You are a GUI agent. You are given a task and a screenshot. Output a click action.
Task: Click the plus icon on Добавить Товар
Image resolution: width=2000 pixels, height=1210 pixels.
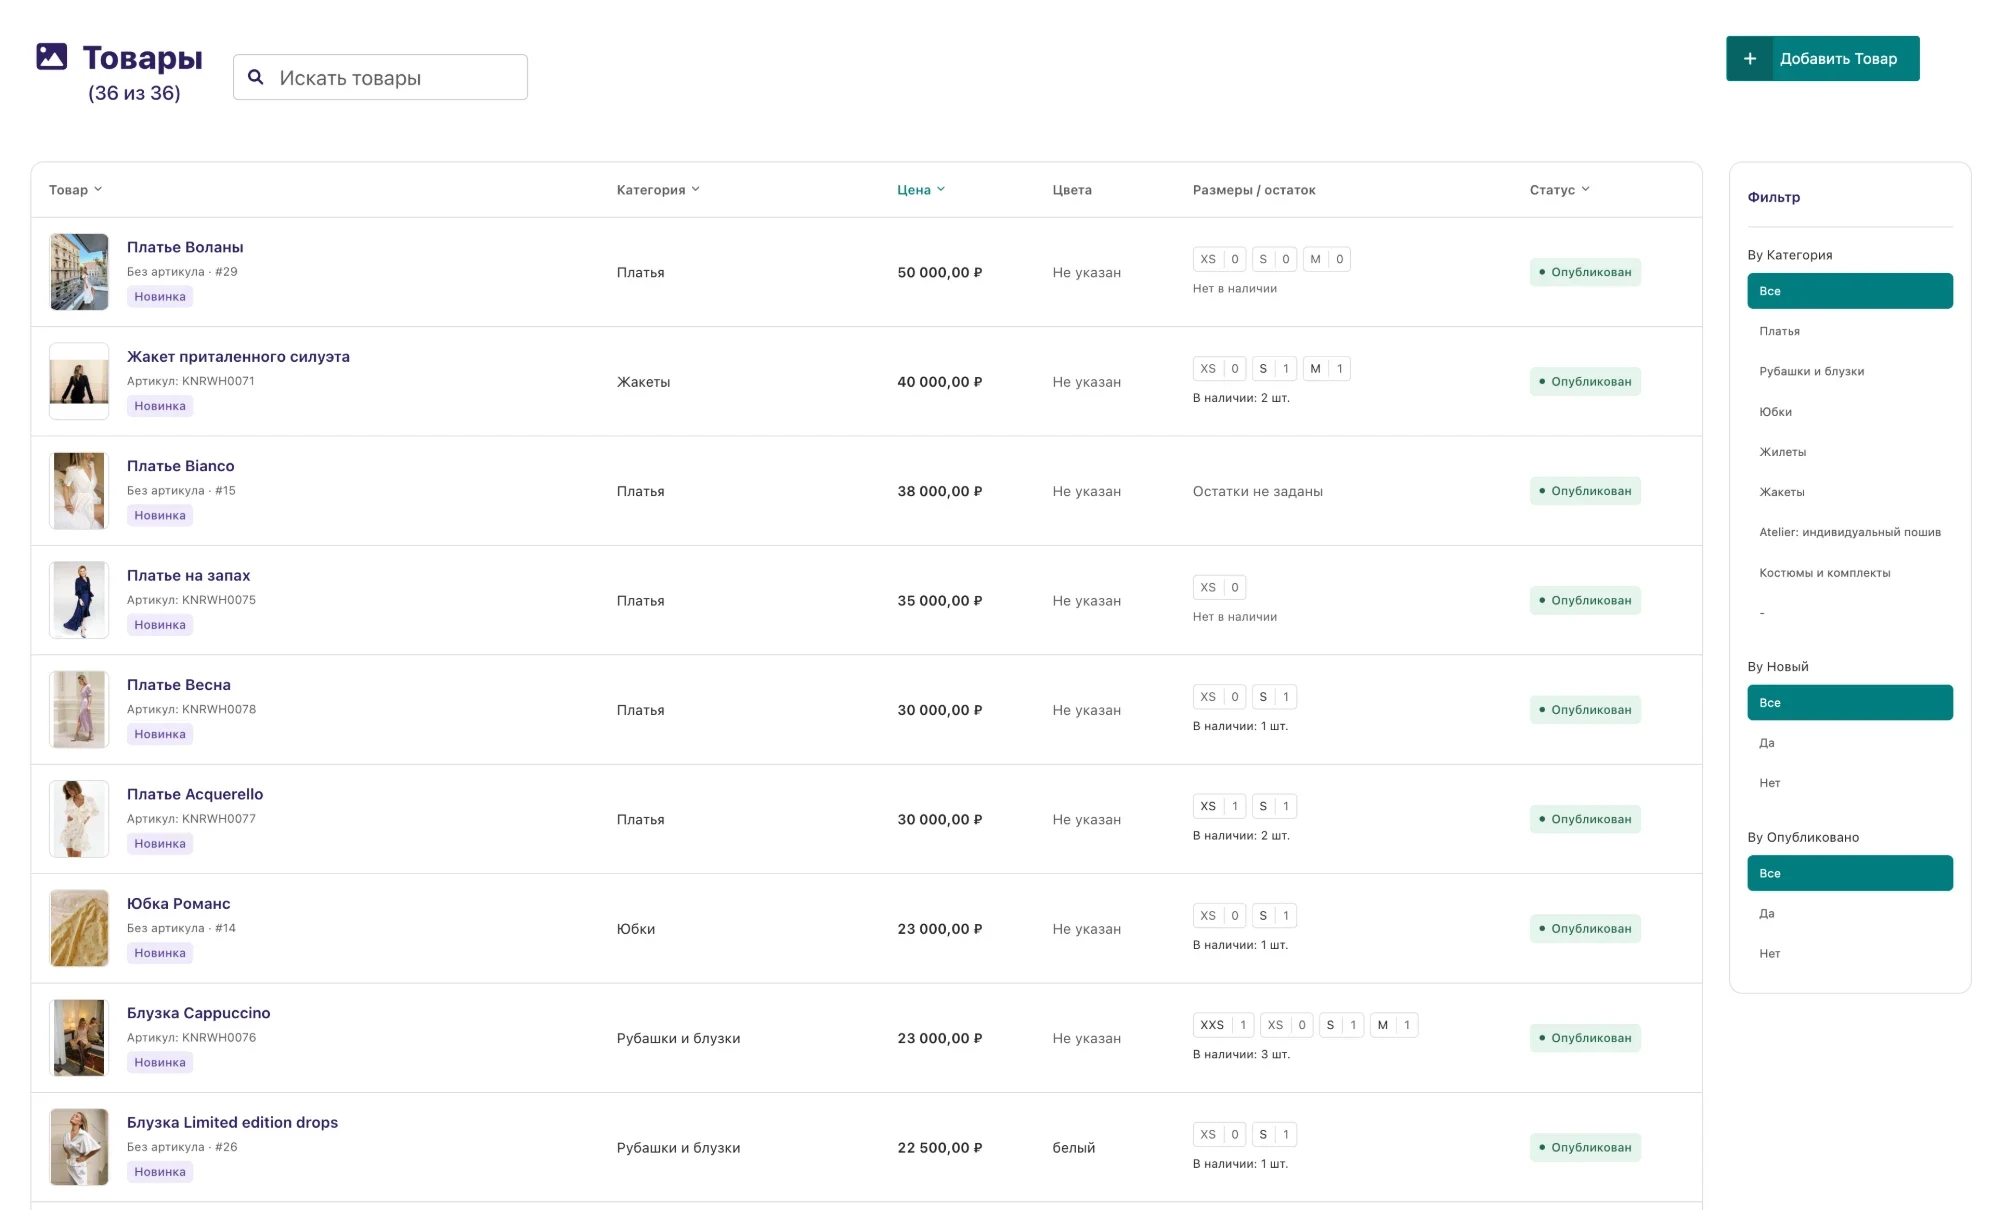[1750, 59]
